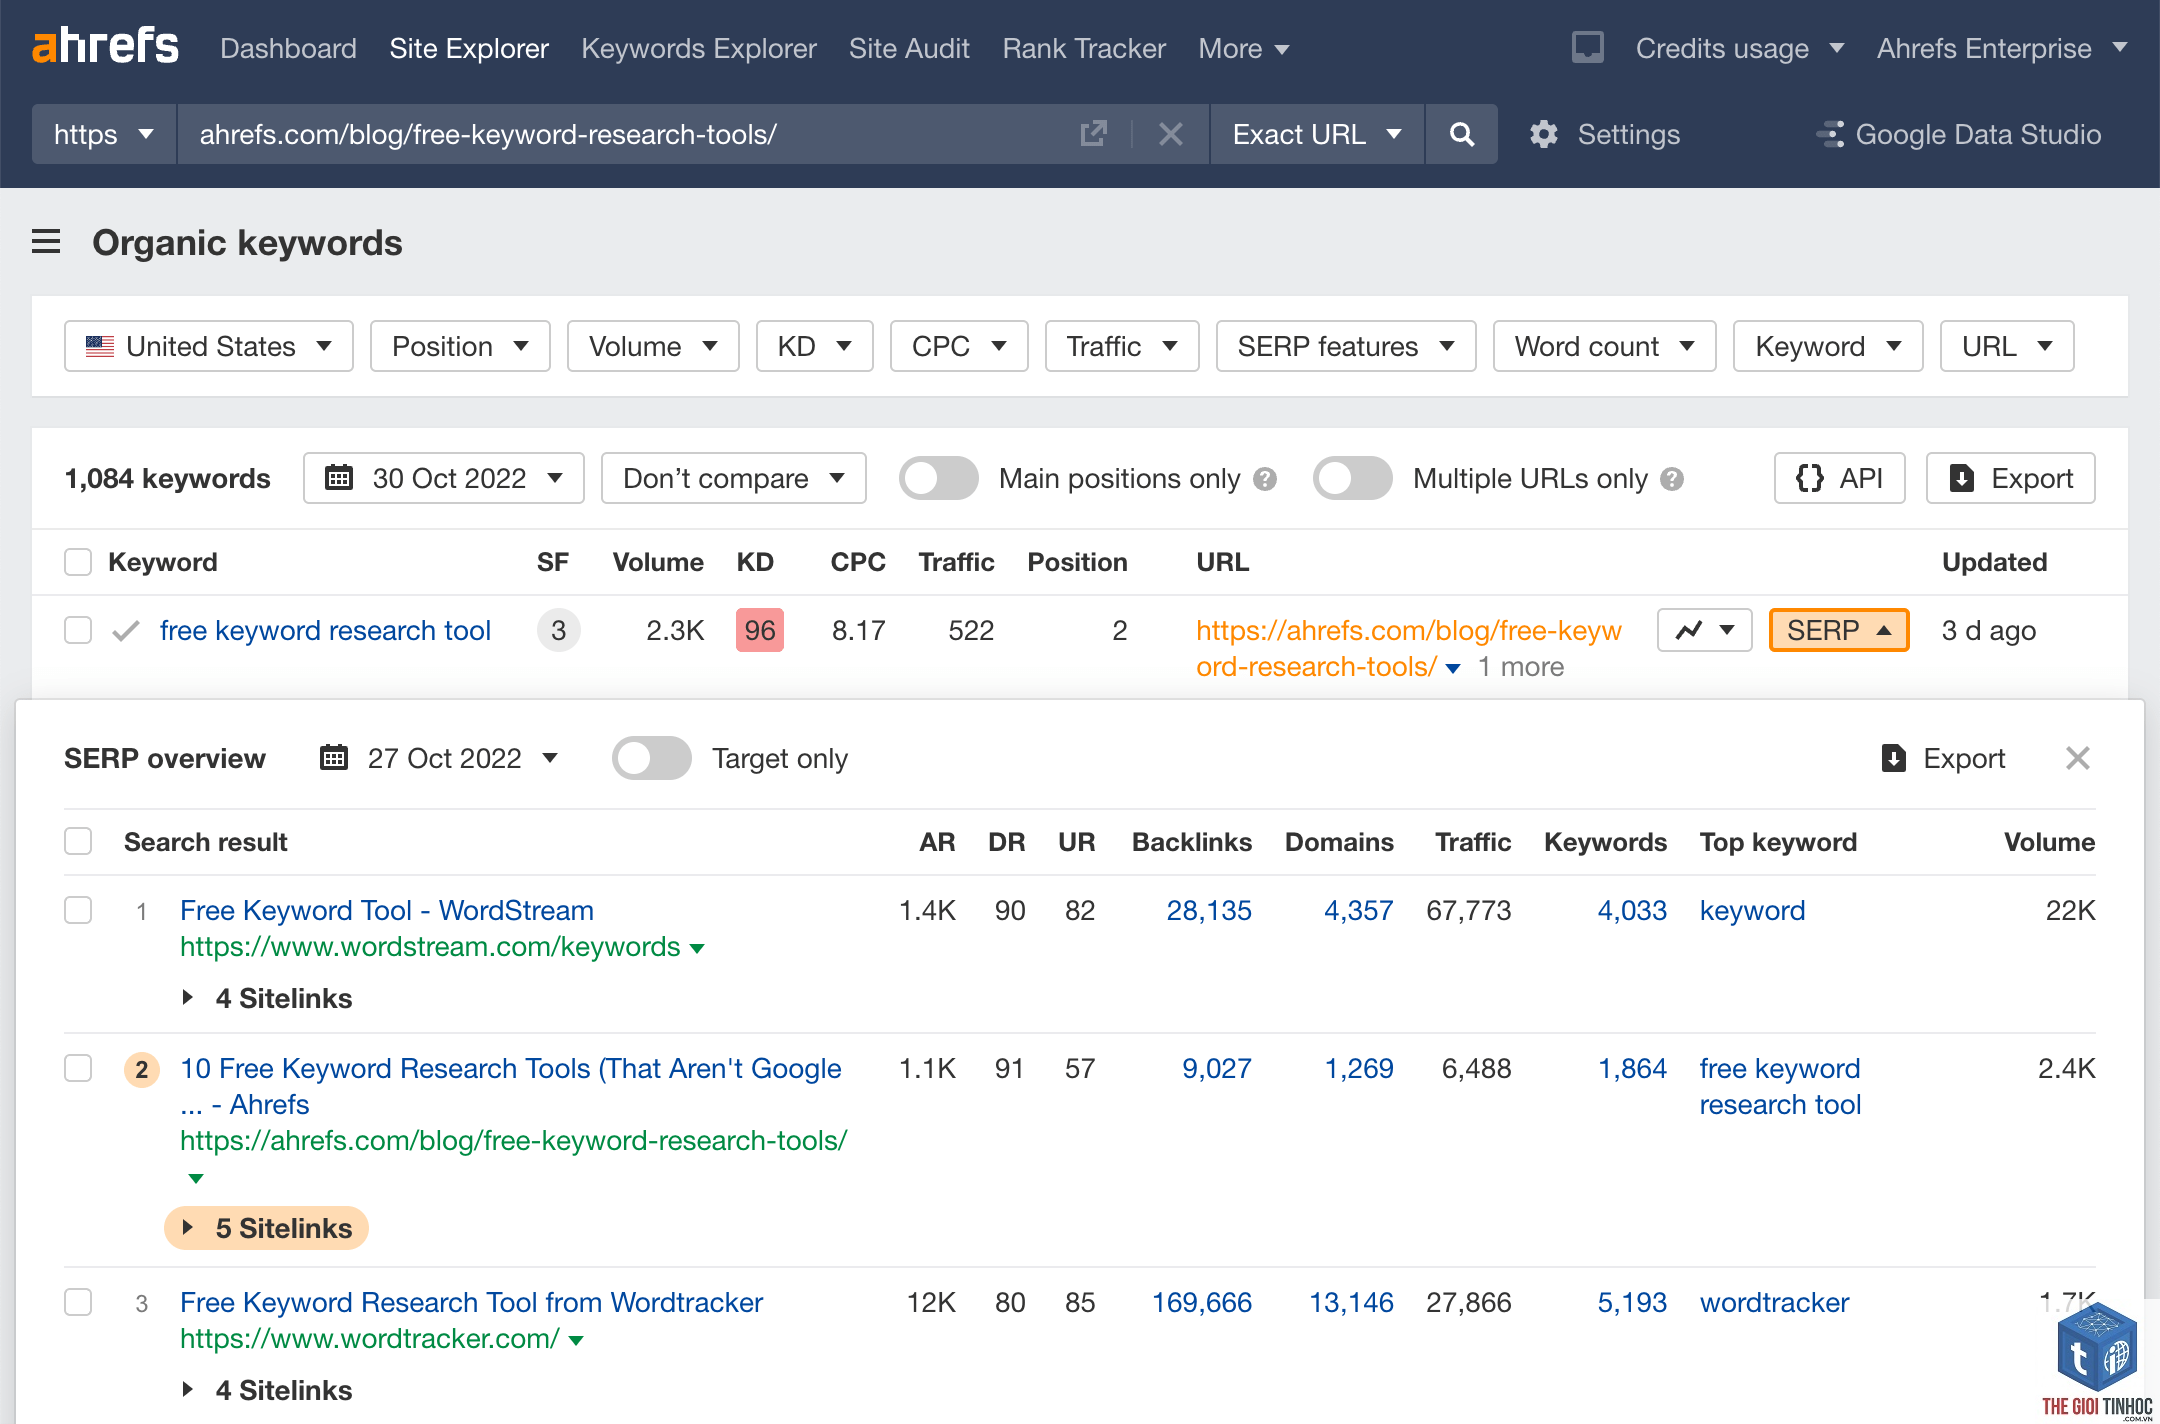Check the free keyword research tool row checkbox
The height and width of the screenshot is (1424, 2160).
tap(78, 630)
